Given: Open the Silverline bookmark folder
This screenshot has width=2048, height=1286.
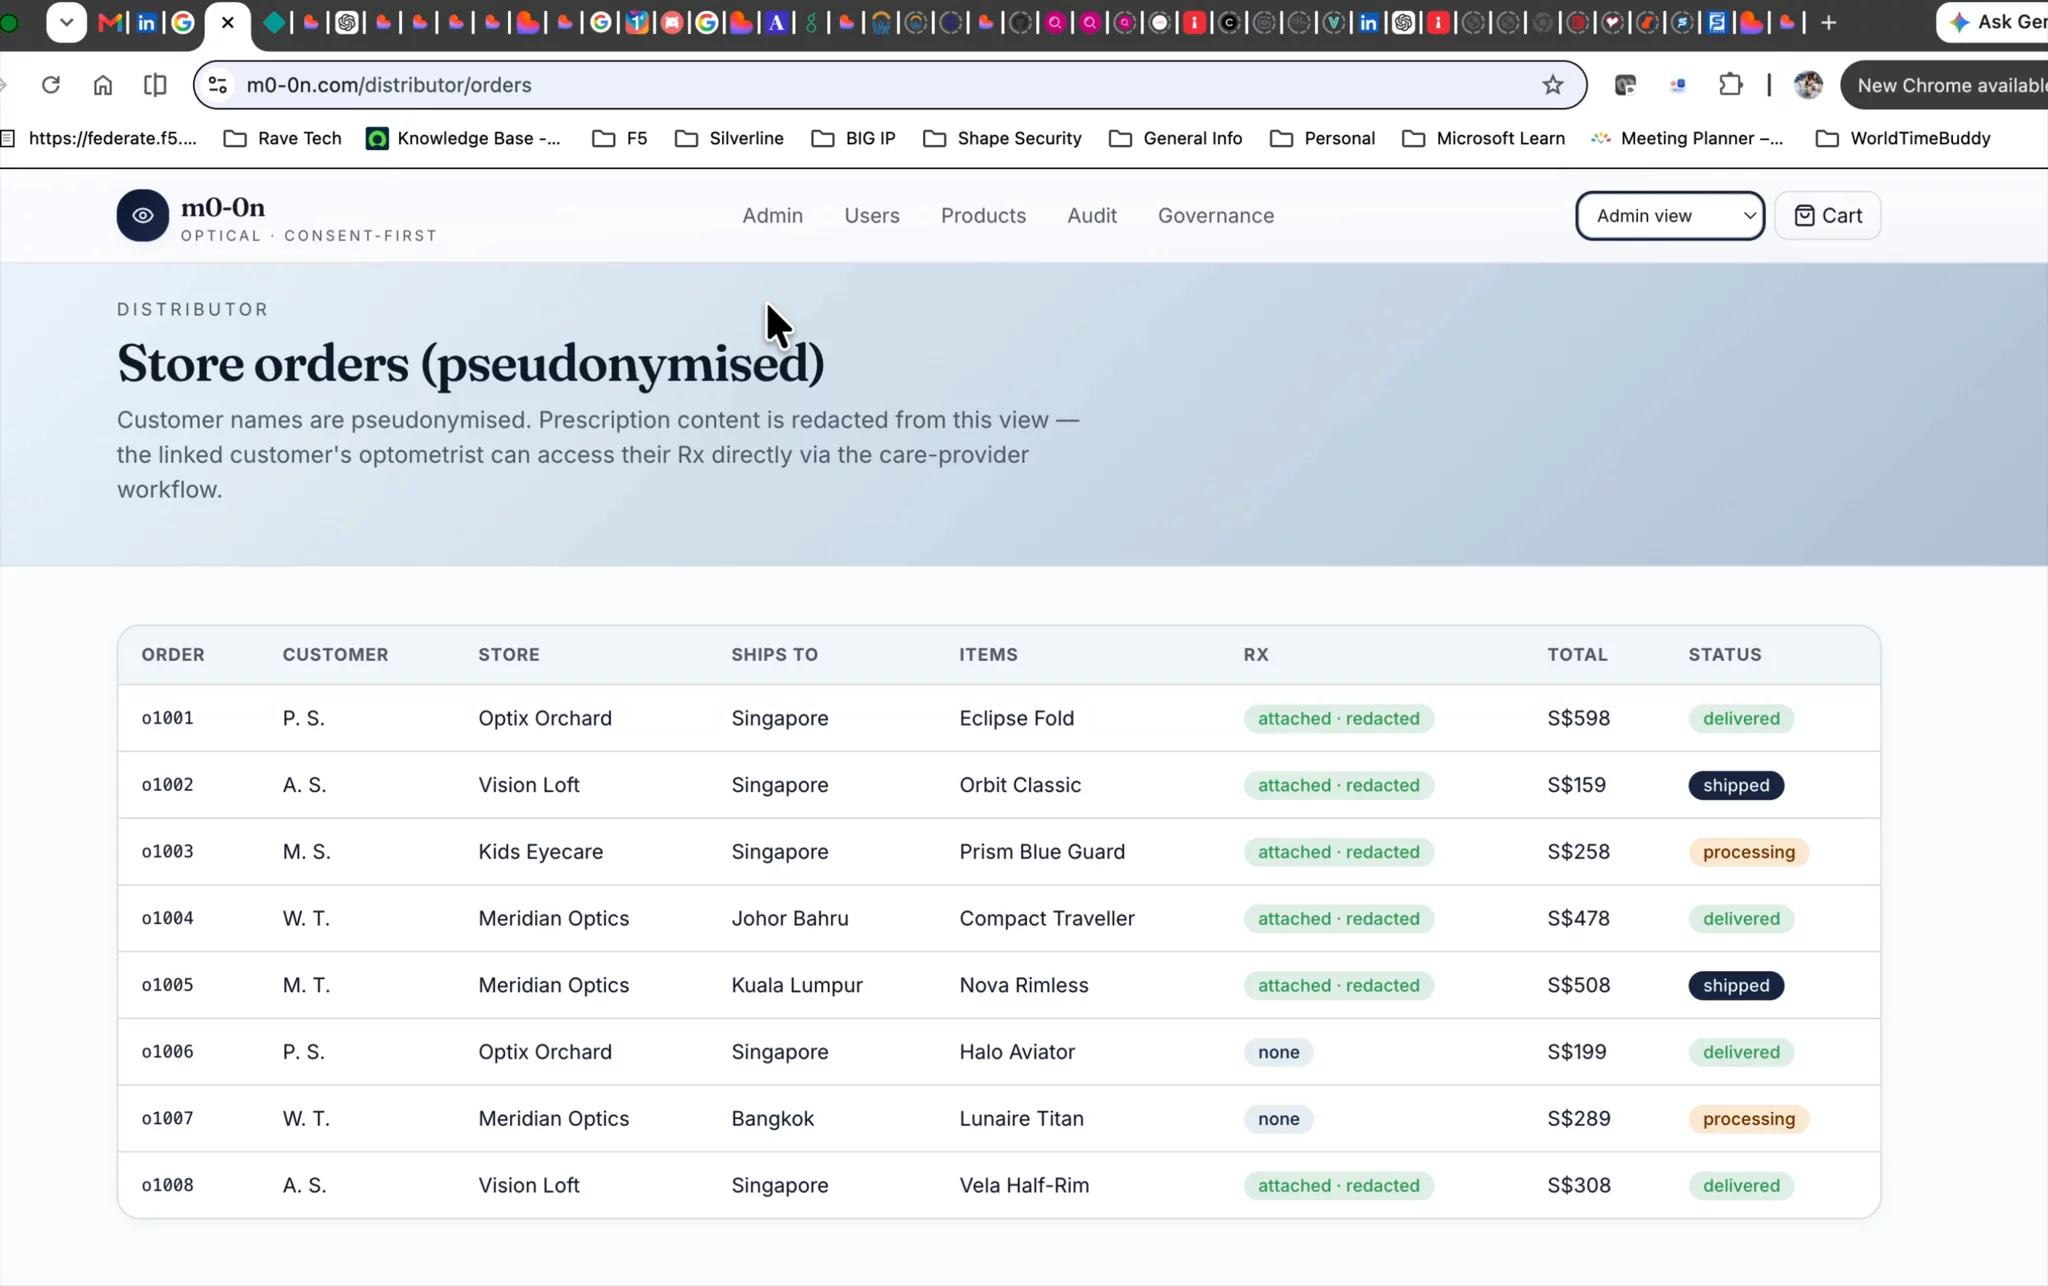Looking at the screenshot, I should click(729, 138).
